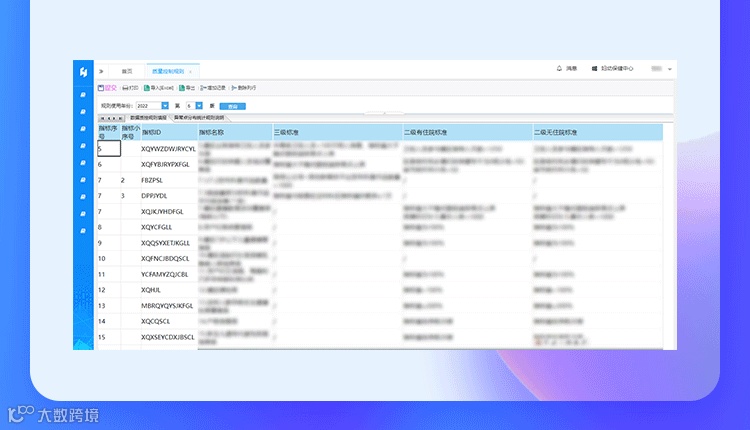
Task: Click the 指标序号 column header
Action: pos(109,132)
